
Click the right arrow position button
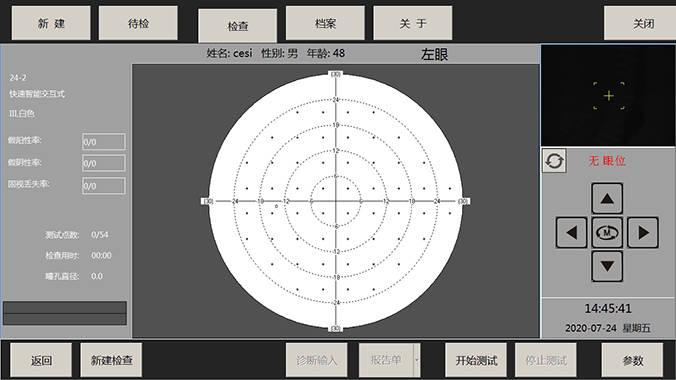[x=643, y=232]
